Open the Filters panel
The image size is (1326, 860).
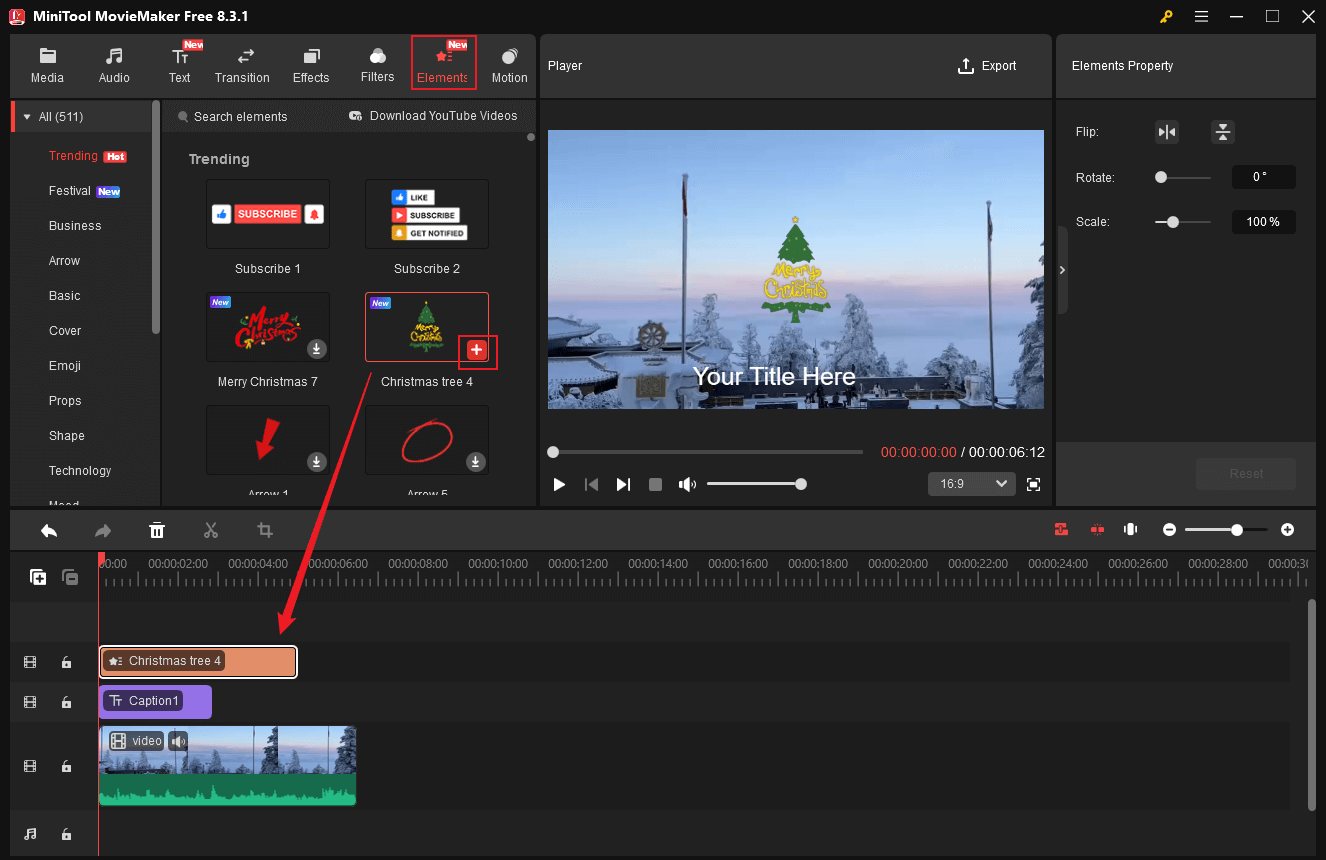point(377,62)
